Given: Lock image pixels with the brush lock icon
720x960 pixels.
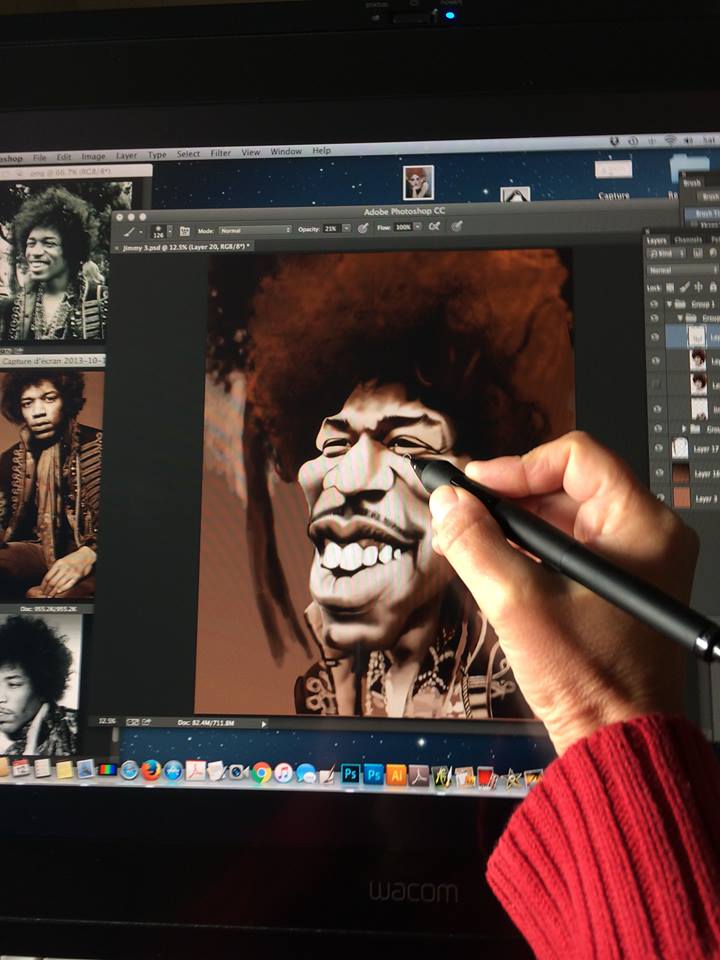Looking at the screenshot, I should click(684, 287).
